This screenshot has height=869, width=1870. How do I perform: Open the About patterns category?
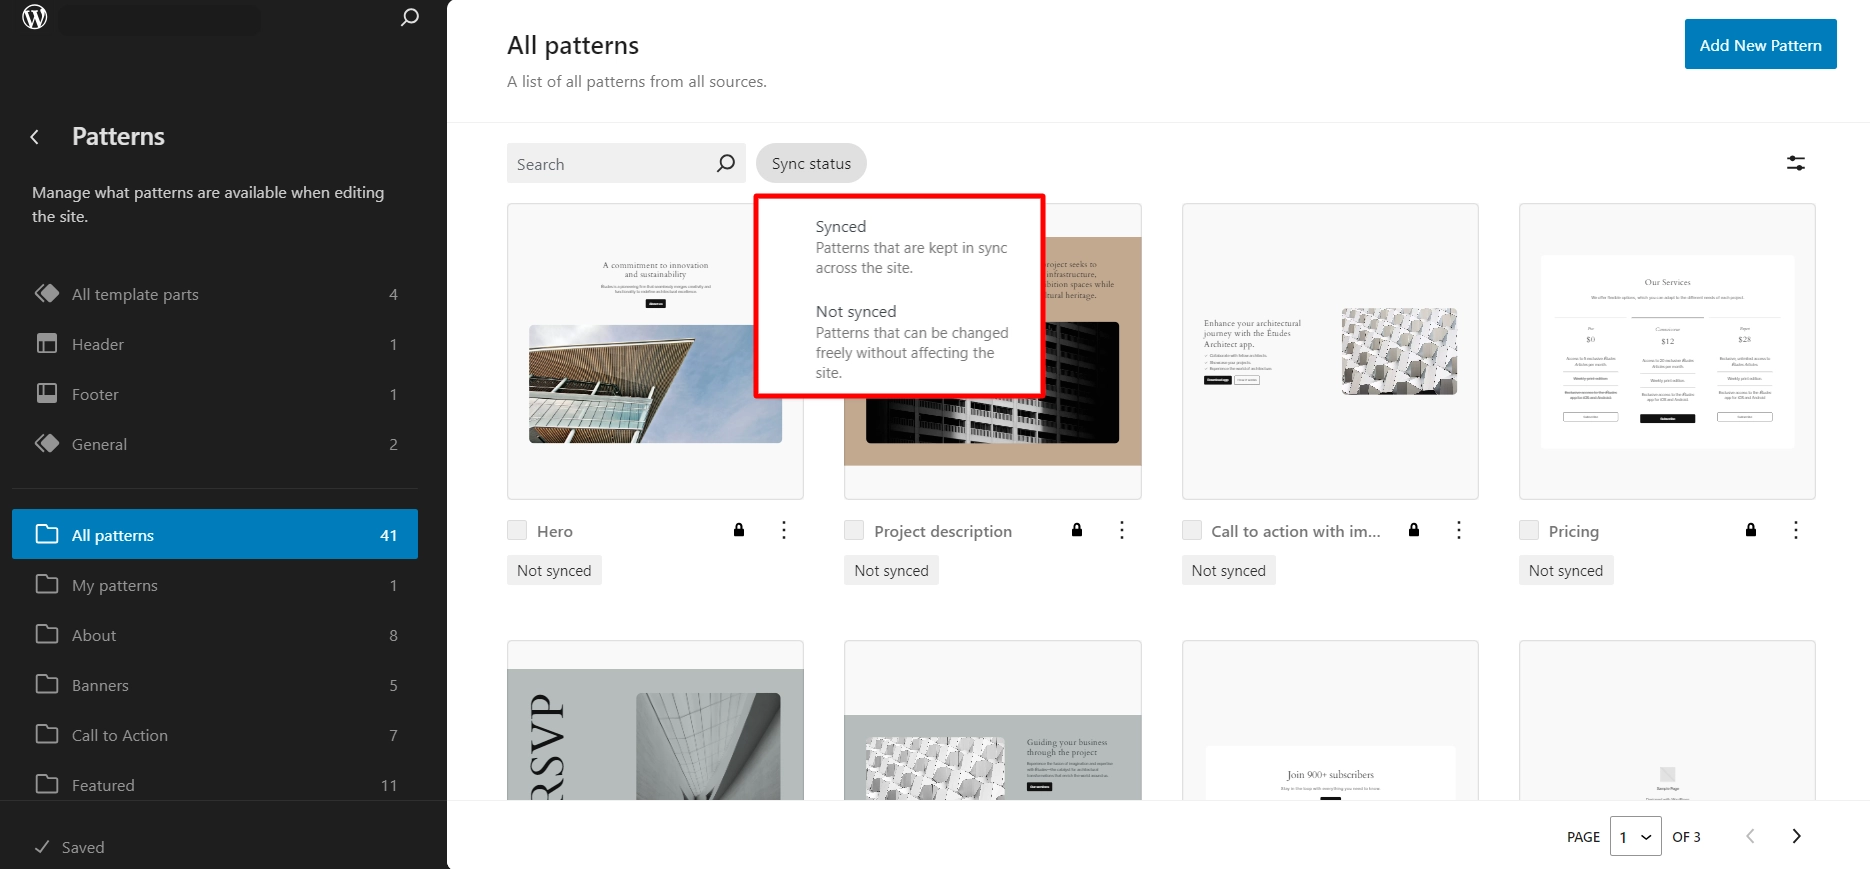pos(215,635)
